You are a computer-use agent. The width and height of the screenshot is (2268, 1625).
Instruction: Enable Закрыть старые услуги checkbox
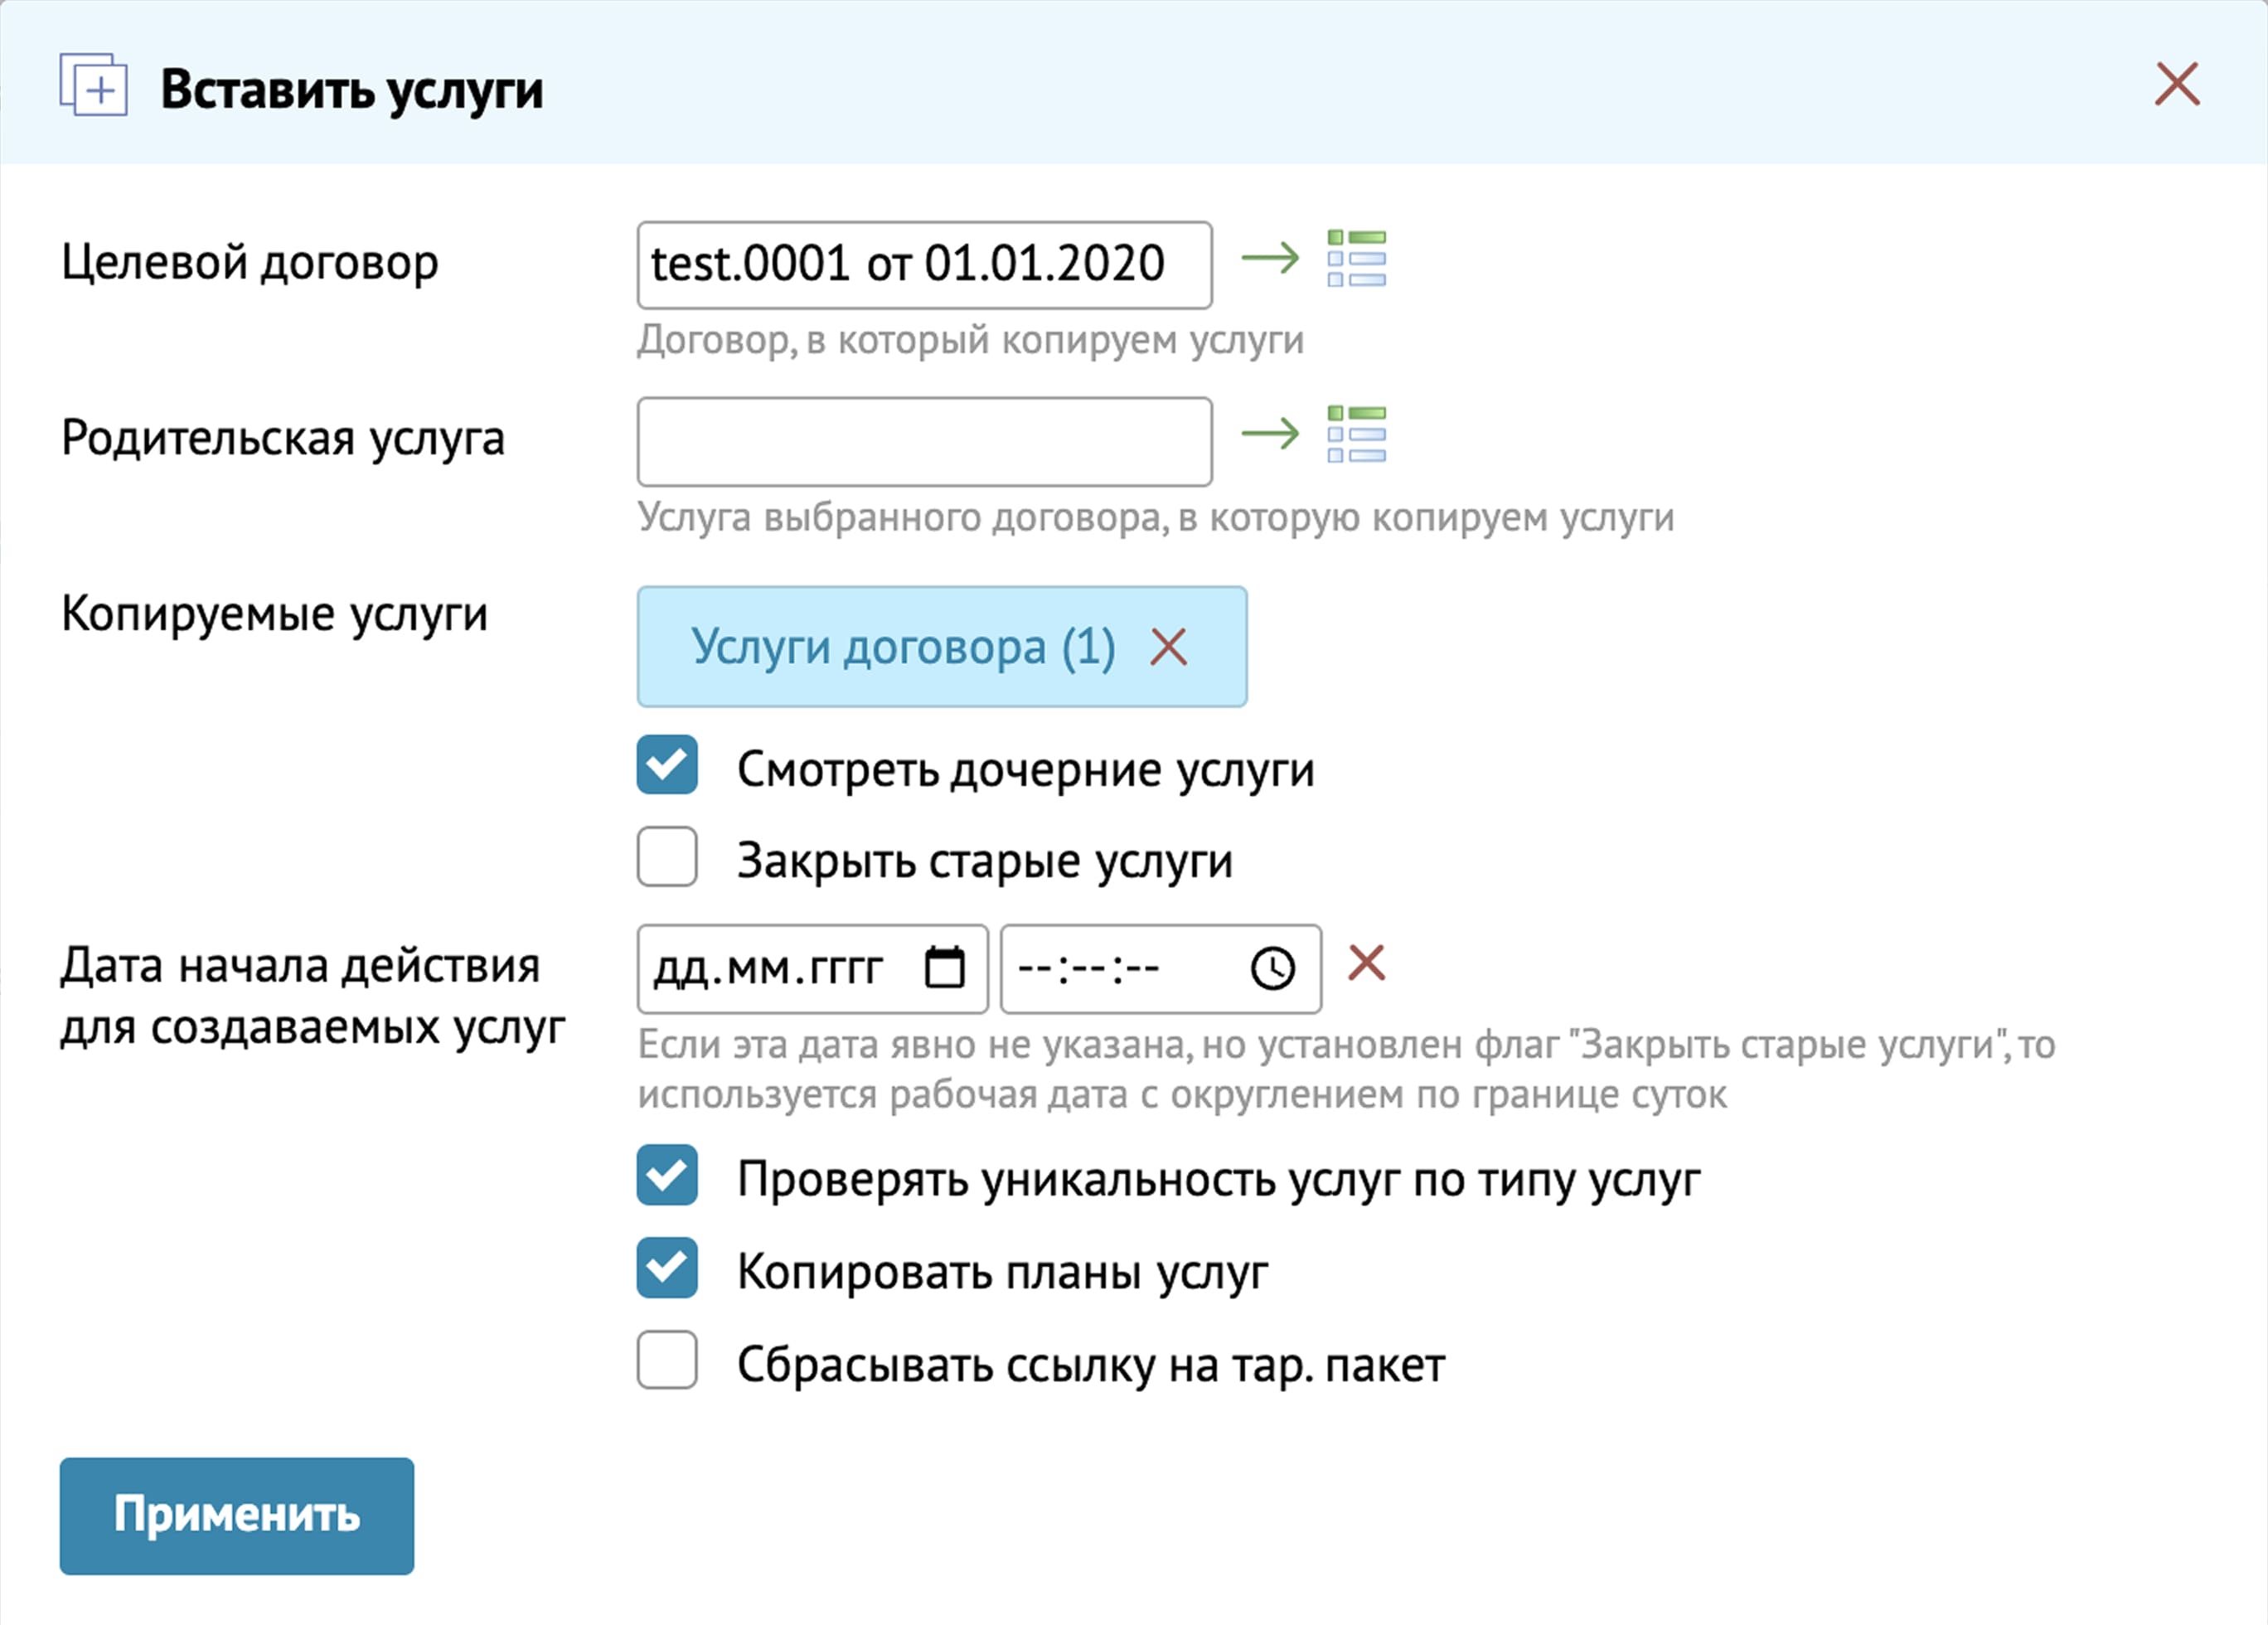pos(667,856)
